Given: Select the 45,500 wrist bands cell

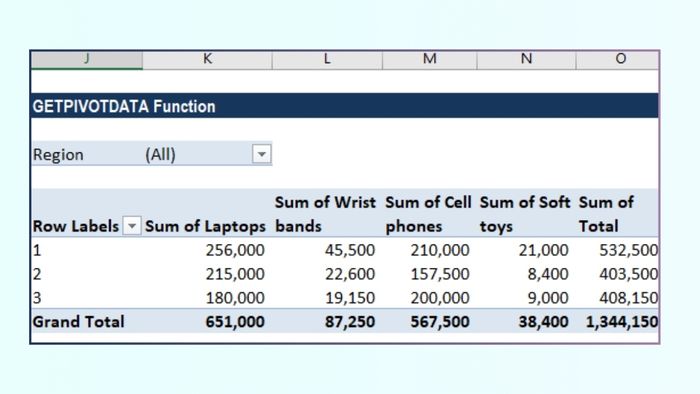Looking at the screenshot, I should pos(327,250).
